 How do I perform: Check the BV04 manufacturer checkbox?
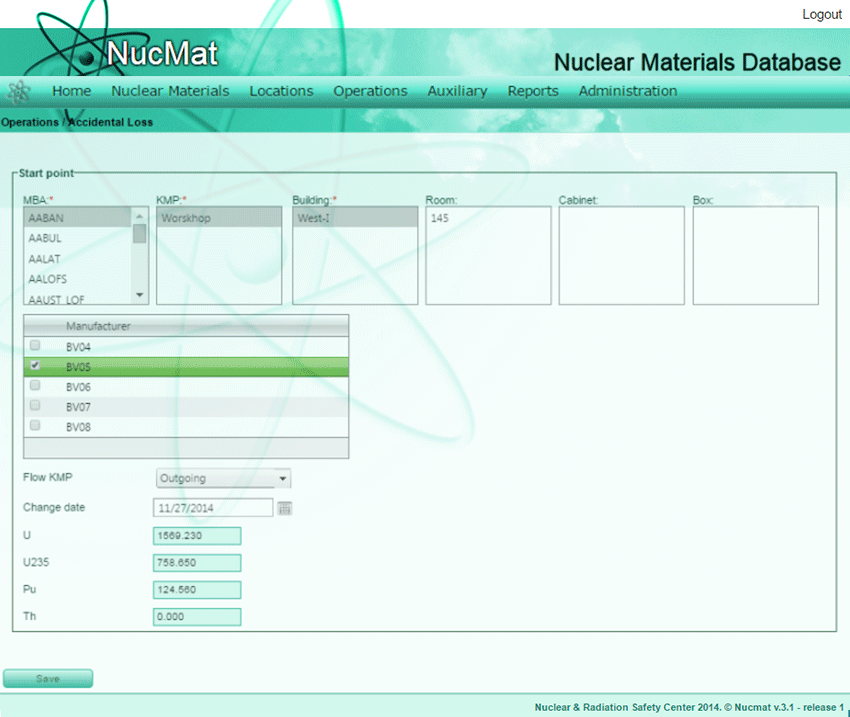(35, 345)
